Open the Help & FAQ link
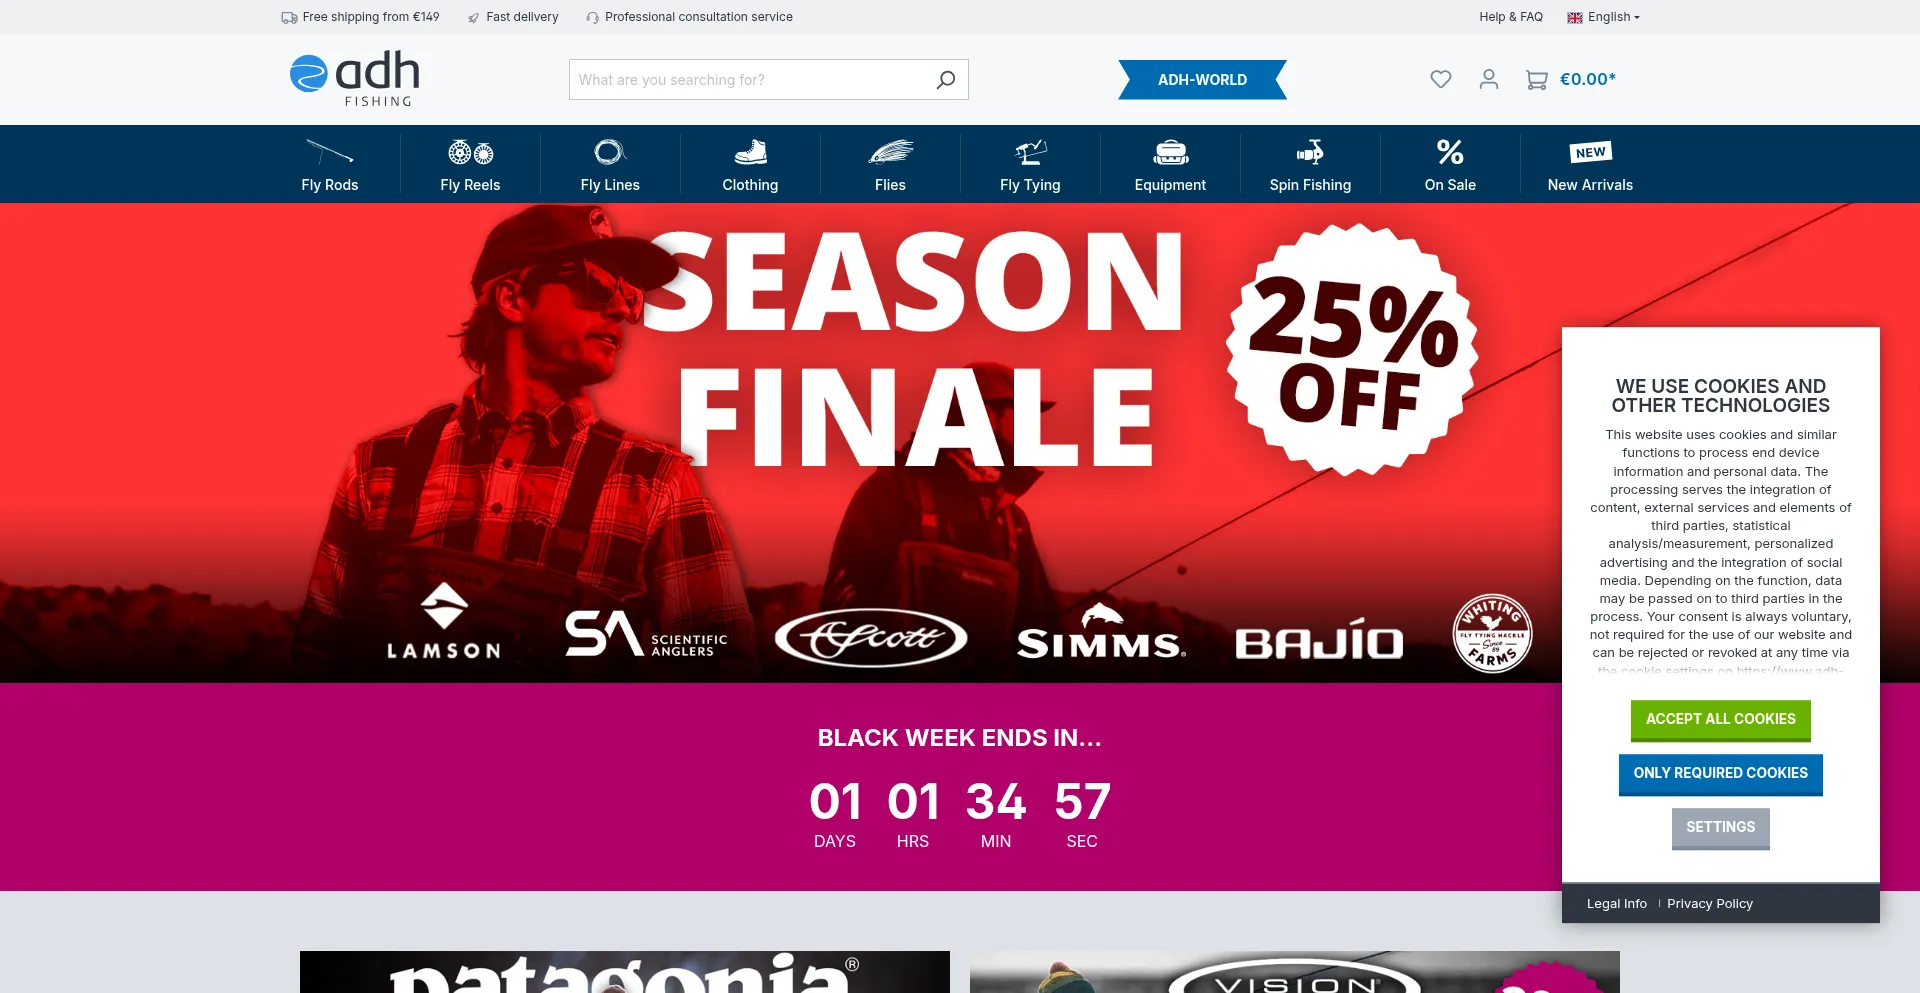This screenshot has width=1920, height=993. coord(1510,17)
